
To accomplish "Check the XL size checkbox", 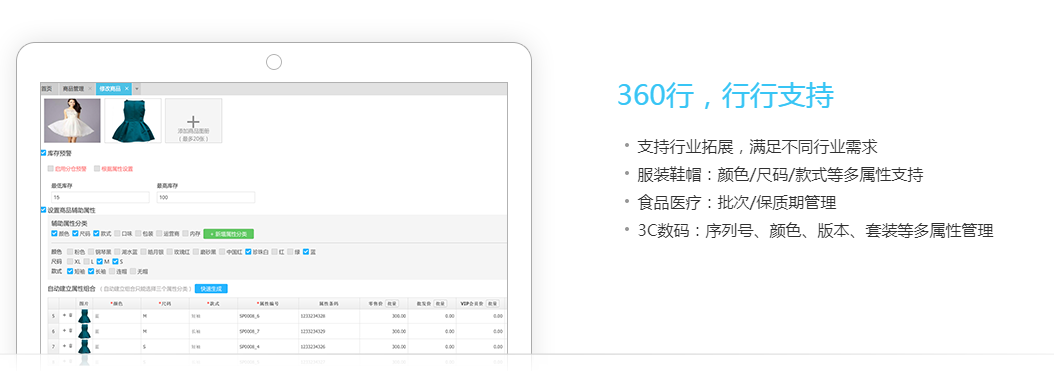I will pos(70,261).
